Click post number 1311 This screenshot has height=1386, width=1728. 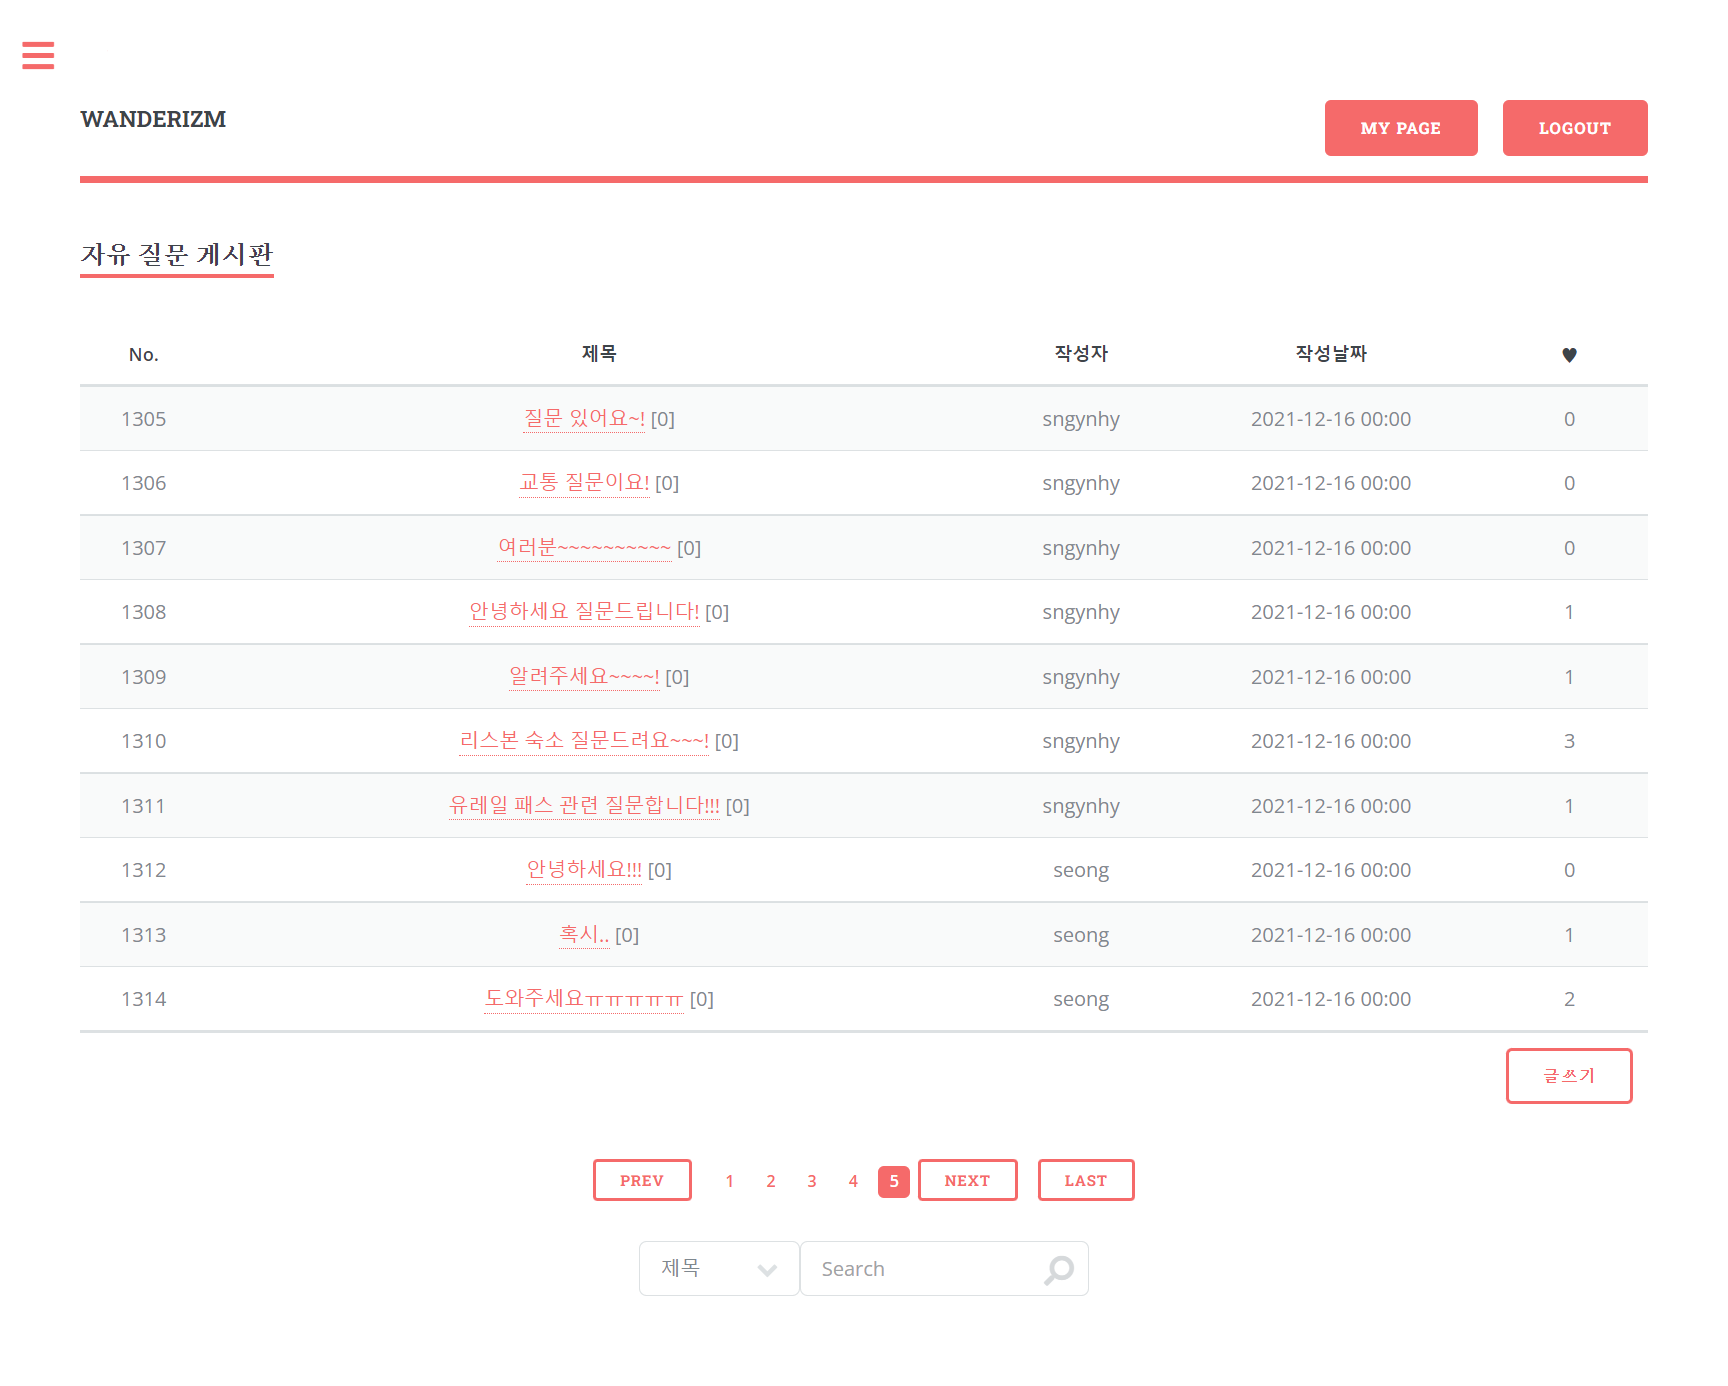point(144,806)
